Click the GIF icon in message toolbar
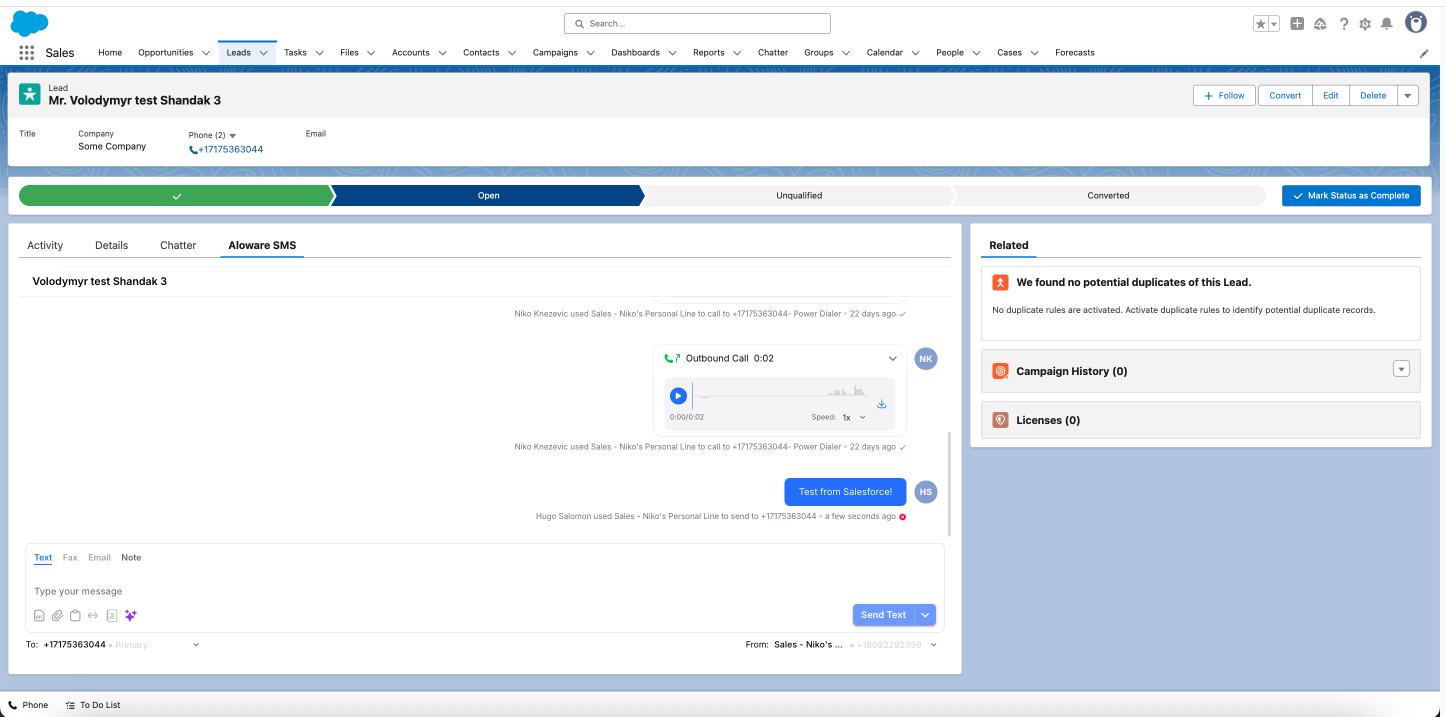1445x717 pixels. (x=39, y=615)
